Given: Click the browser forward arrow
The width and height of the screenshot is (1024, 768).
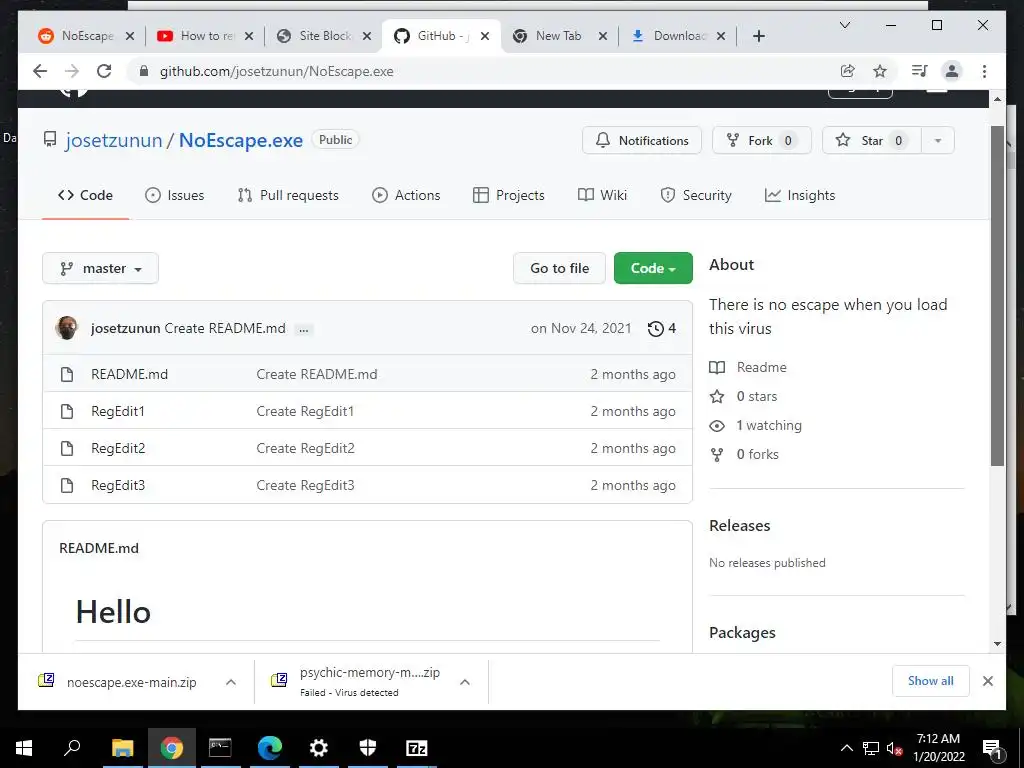Looking at the screenshot, I should click(x=72, y=71).
